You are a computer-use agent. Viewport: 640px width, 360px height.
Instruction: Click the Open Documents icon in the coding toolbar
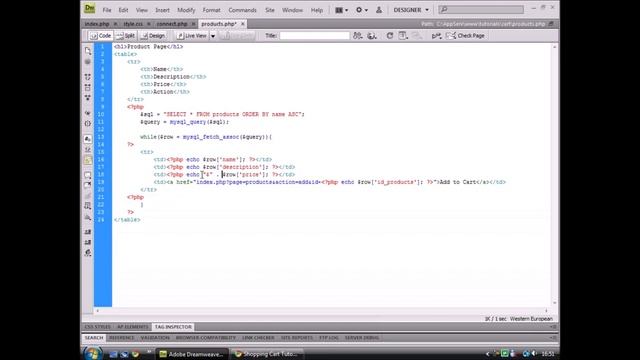tap(88, 51)
